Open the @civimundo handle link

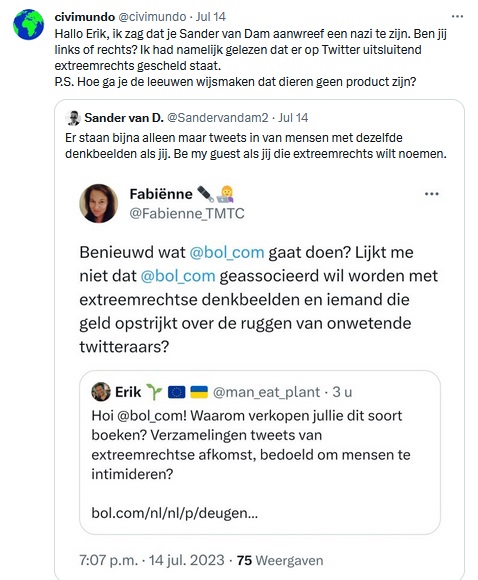(x=152, y=17)
